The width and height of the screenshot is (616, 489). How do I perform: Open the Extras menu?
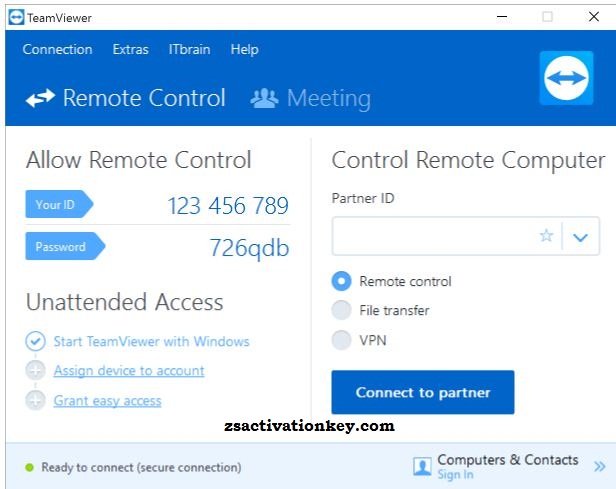130,49
